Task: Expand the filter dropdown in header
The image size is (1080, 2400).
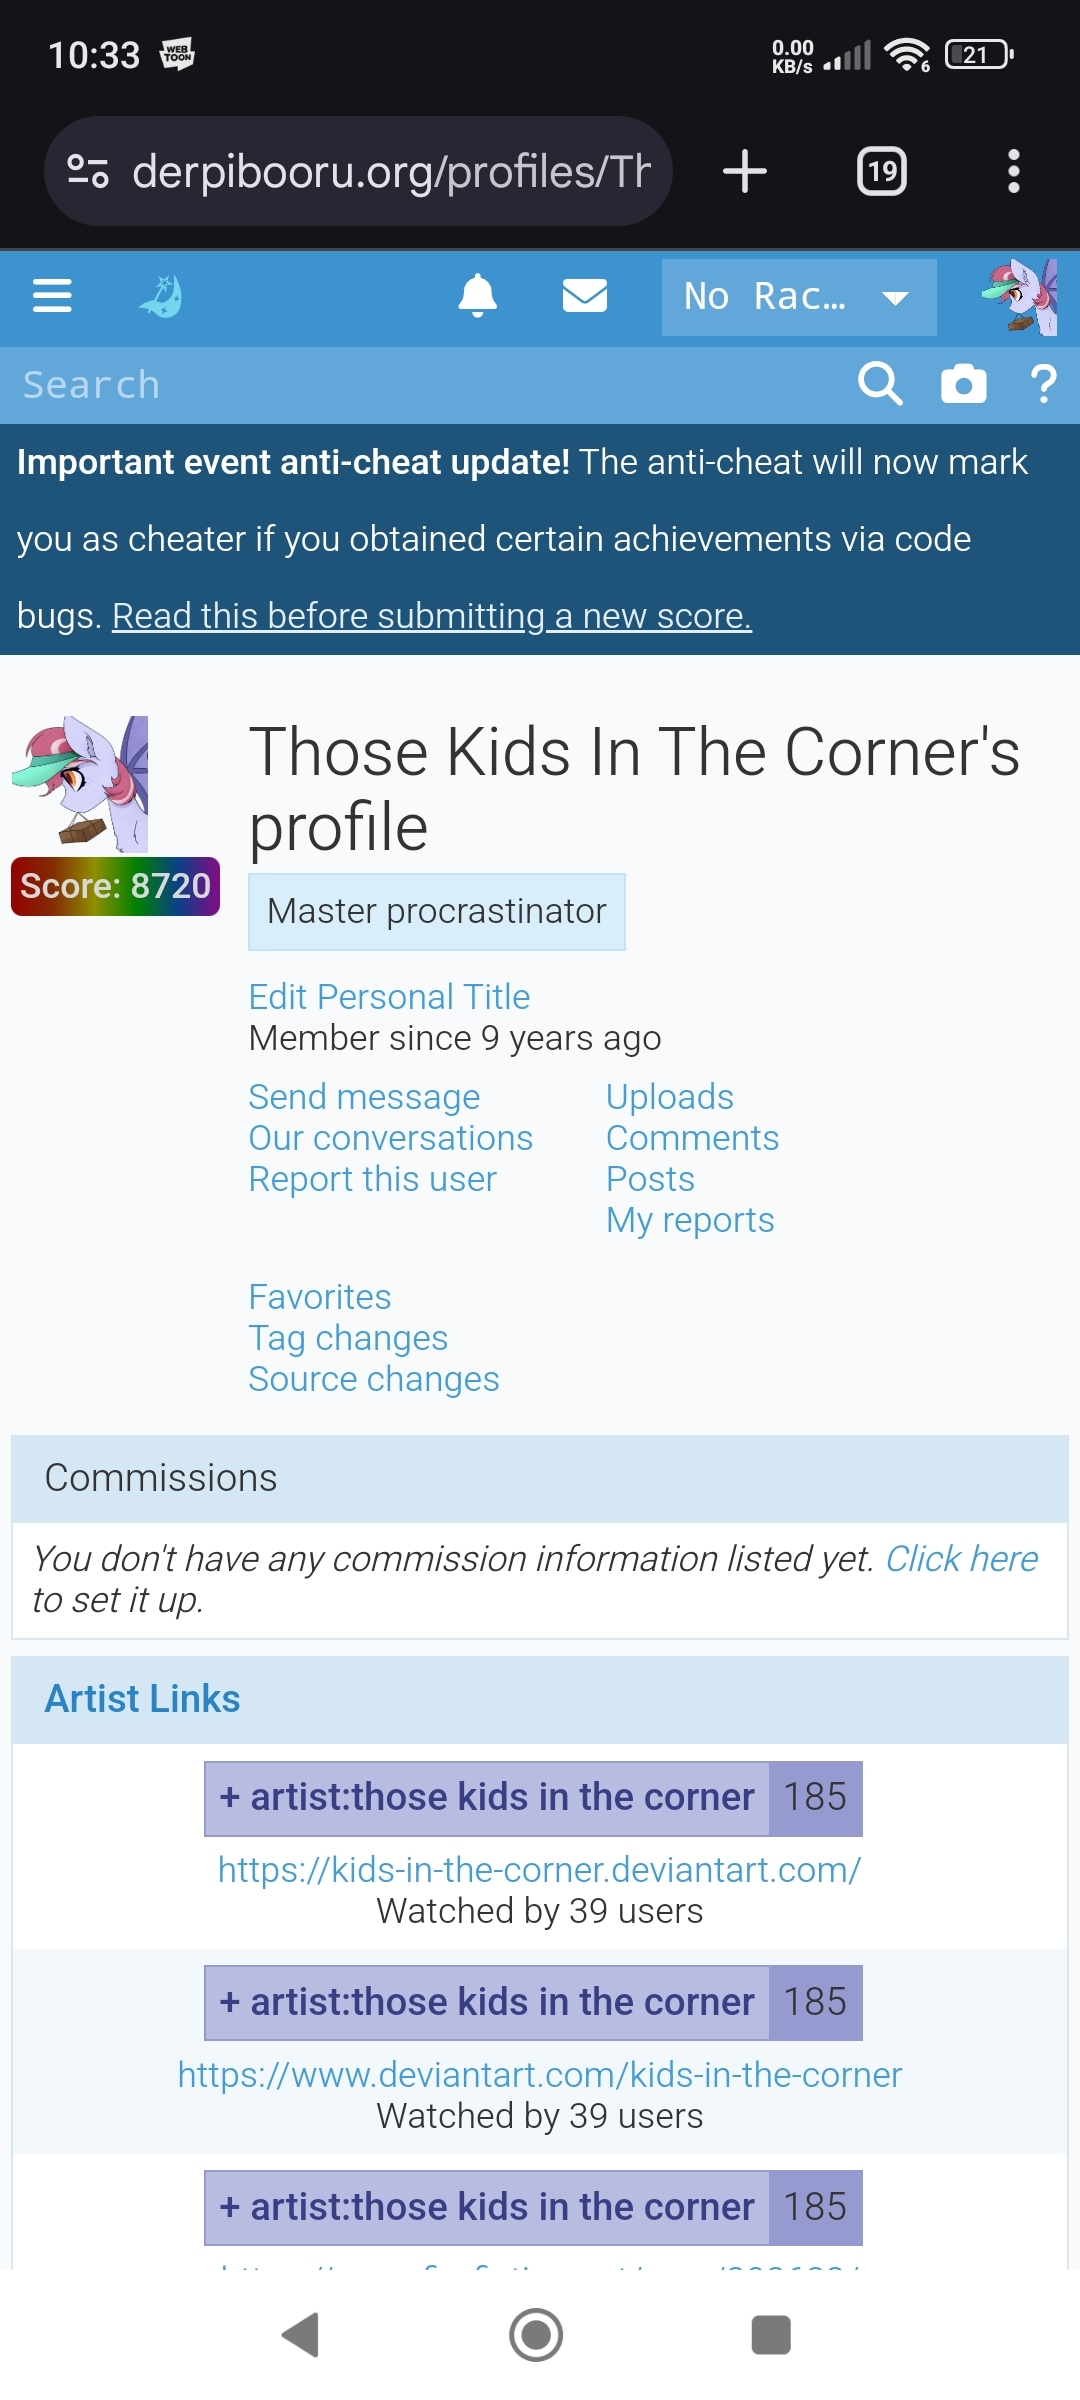Action: tap(798, 297)
